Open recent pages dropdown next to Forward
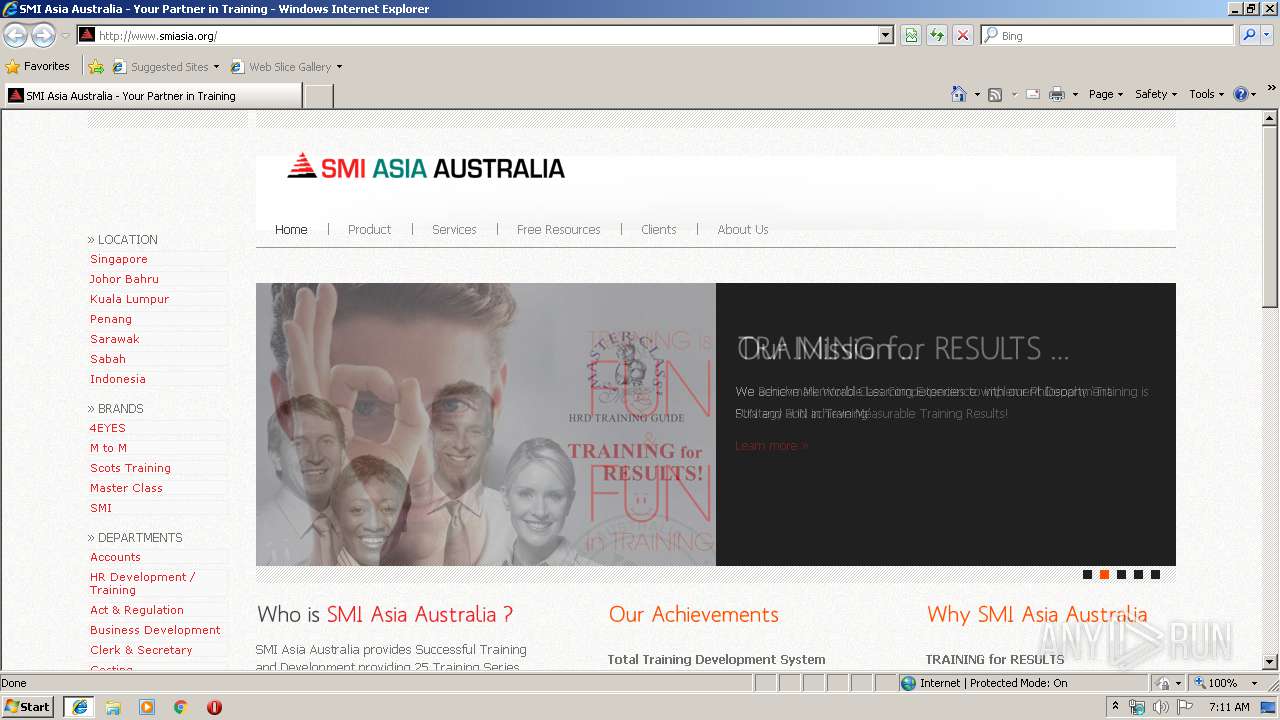Image resolution: width=1280 pixels, height=720 pixels. point(65,35)
